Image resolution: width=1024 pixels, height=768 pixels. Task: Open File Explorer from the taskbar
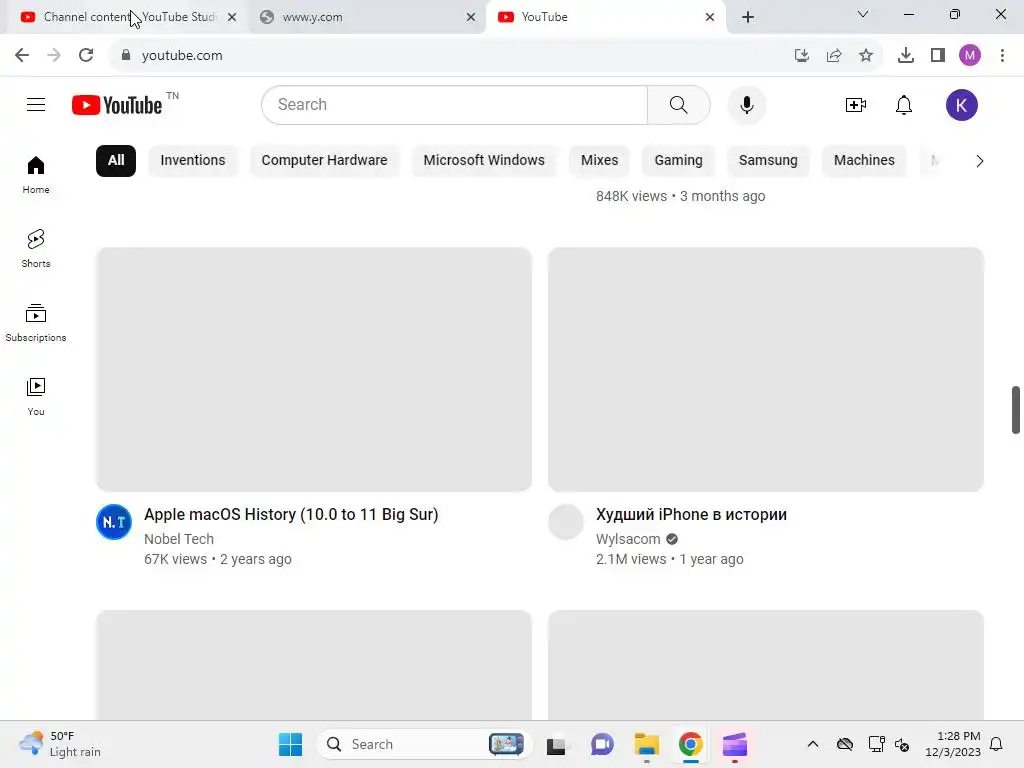647,744
